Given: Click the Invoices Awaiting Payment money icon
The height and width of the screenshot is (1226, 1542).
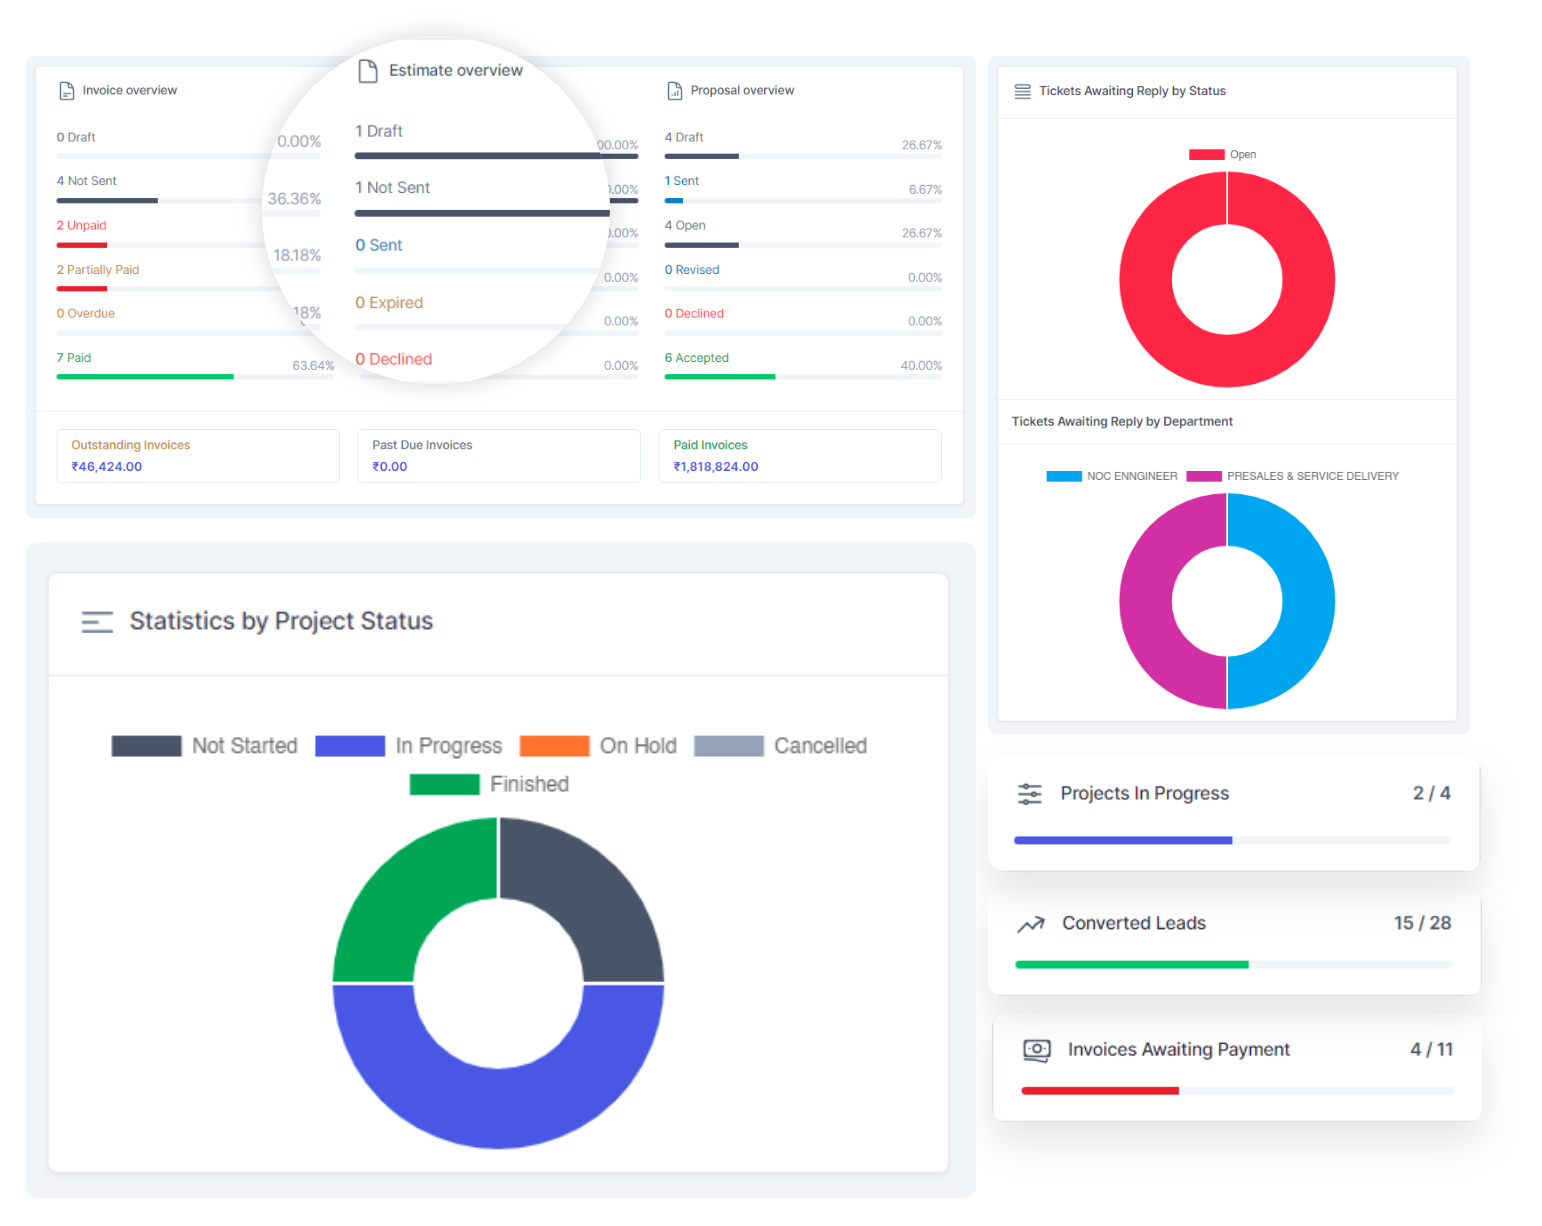Looking at the screenshot, I should [x=1037, y=1050].
